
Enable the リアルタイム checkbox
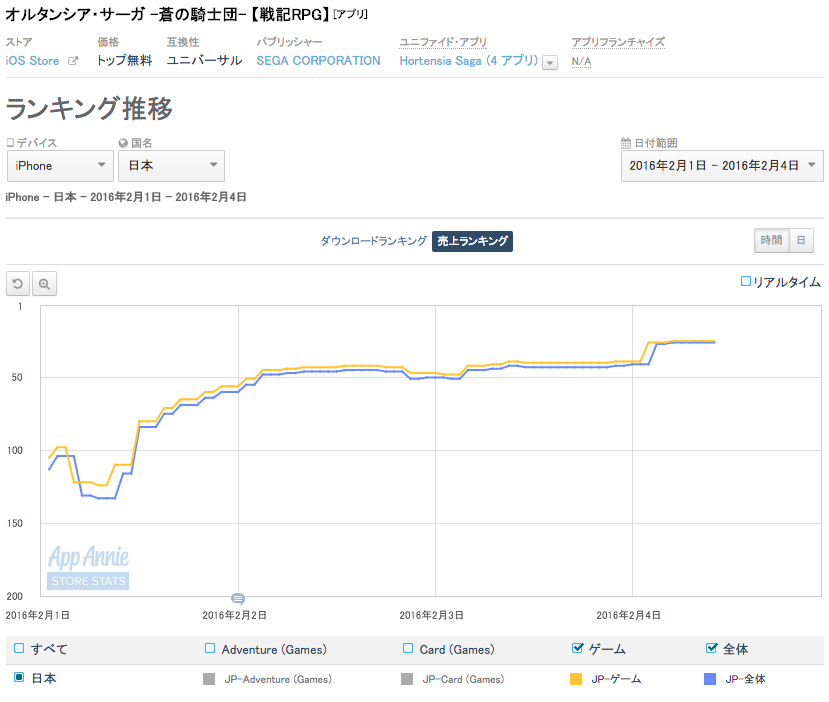(745, 281)
